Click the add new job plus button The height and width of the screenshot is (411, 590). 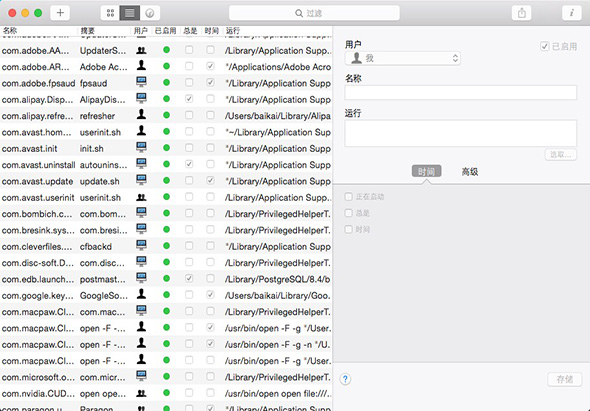click(60, 13)
